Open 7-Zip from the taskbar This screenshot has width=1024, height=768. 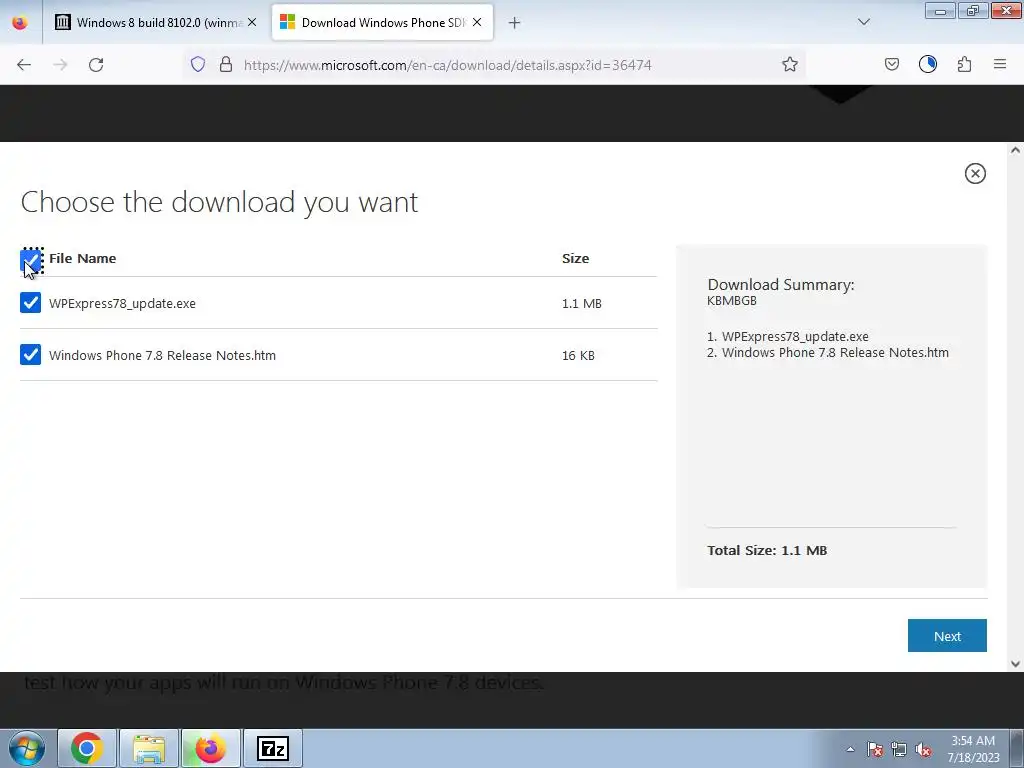pos(273,748)
